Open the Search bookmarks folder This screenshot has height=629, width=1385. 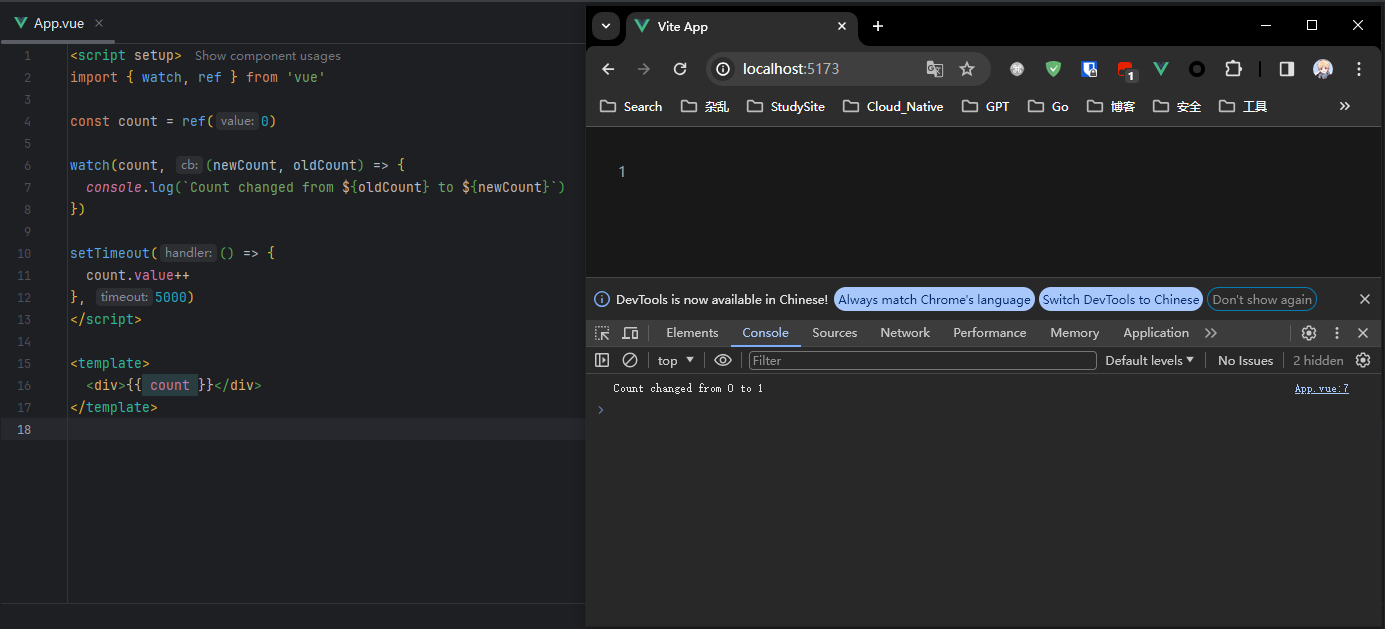(631, 106)
